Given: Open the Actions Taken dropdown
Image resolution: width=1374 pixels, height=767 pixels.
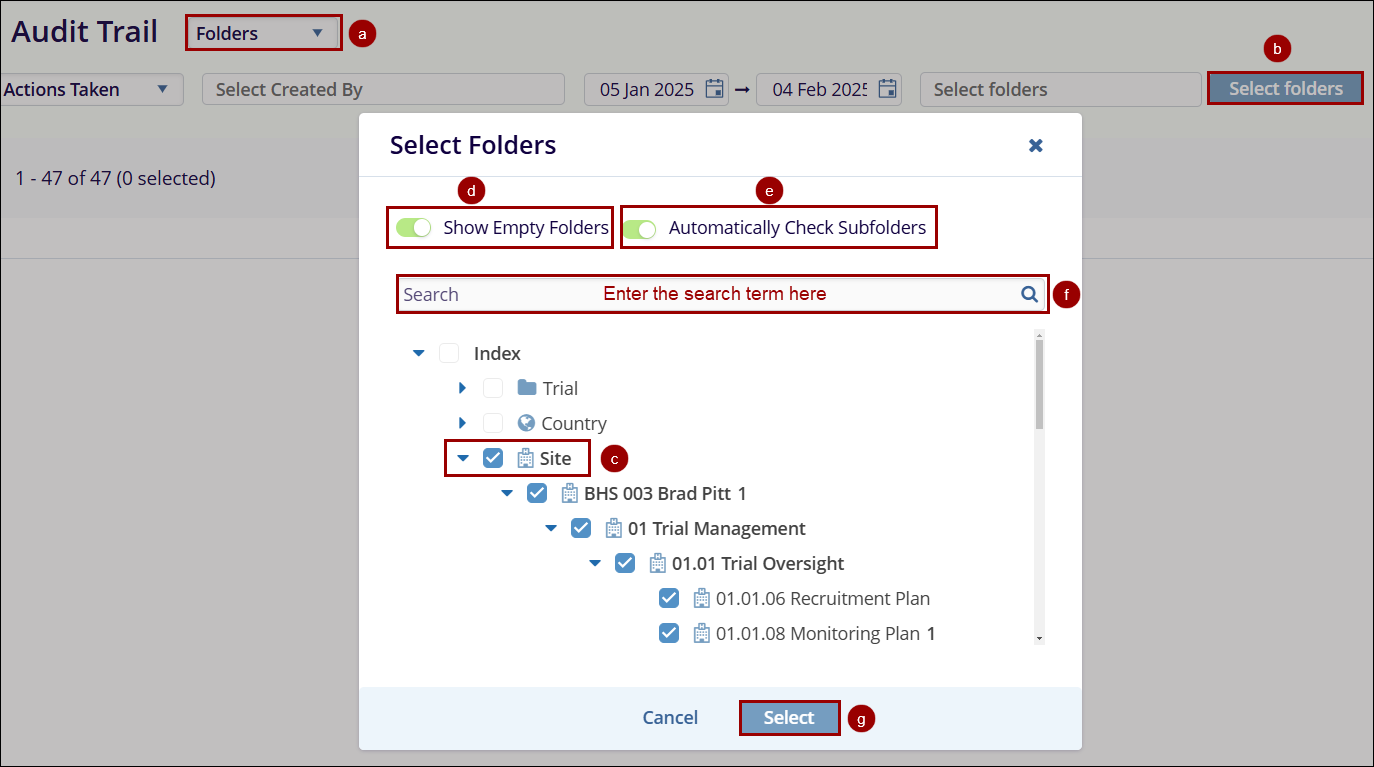Looking at the screenshot, I should coord(88,89).
